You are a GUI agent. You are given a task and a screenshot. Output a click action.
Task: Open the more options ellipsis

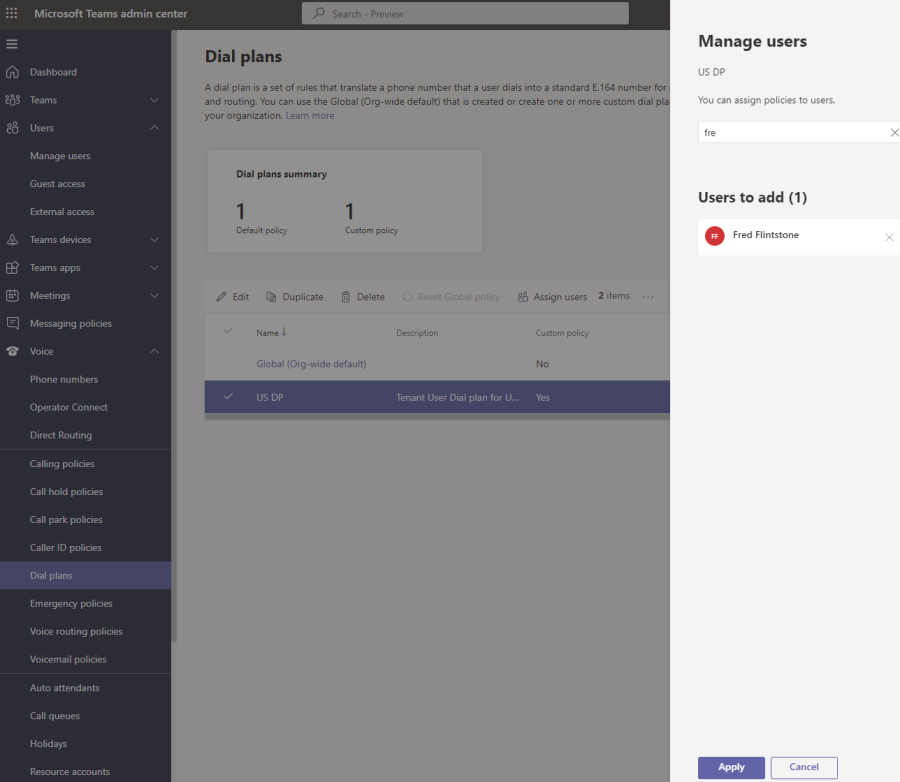648,297
